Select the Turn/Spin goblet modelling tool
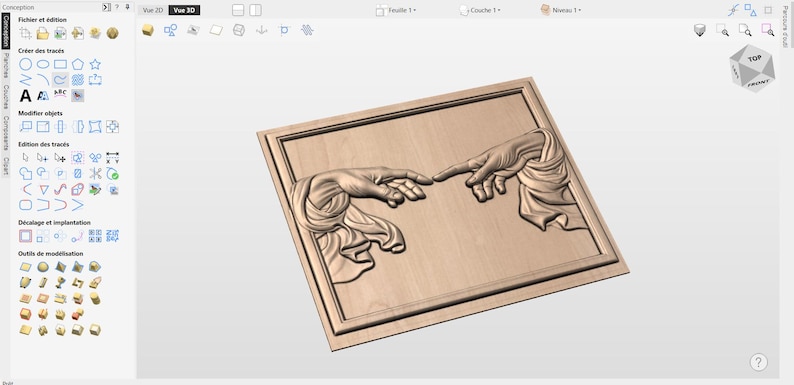The height and width of the screenshot is (385, 794). point(60,282)
